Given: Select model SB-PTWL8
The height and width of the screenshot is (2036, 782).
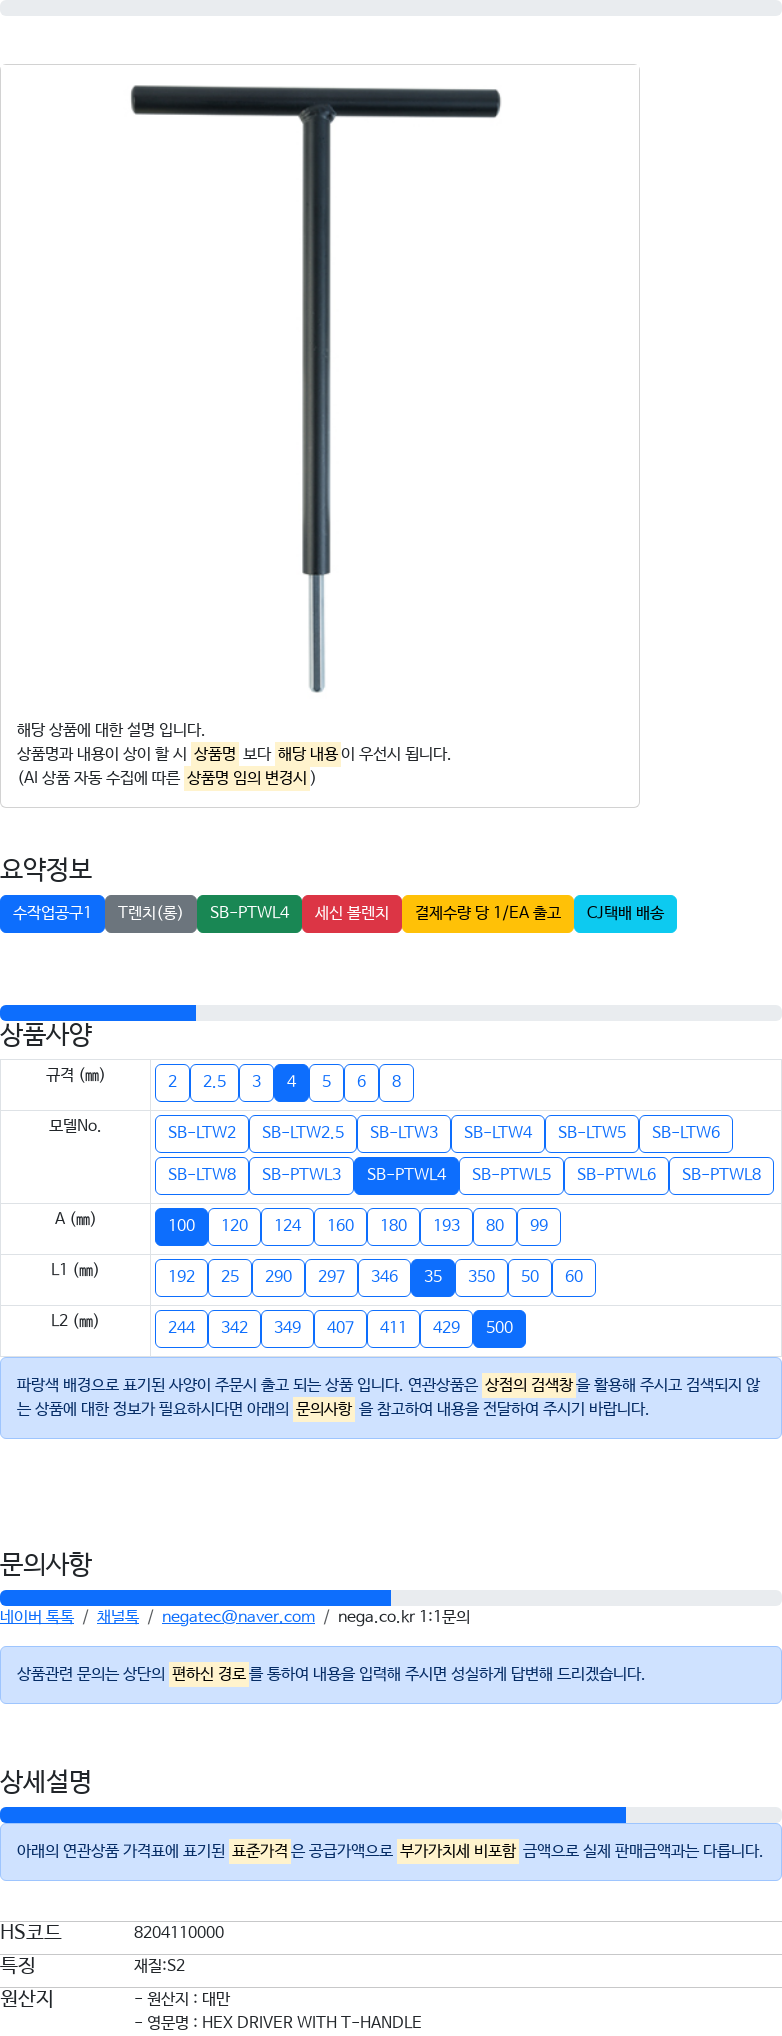Looking at the screenshot, I should [721, 1175].
